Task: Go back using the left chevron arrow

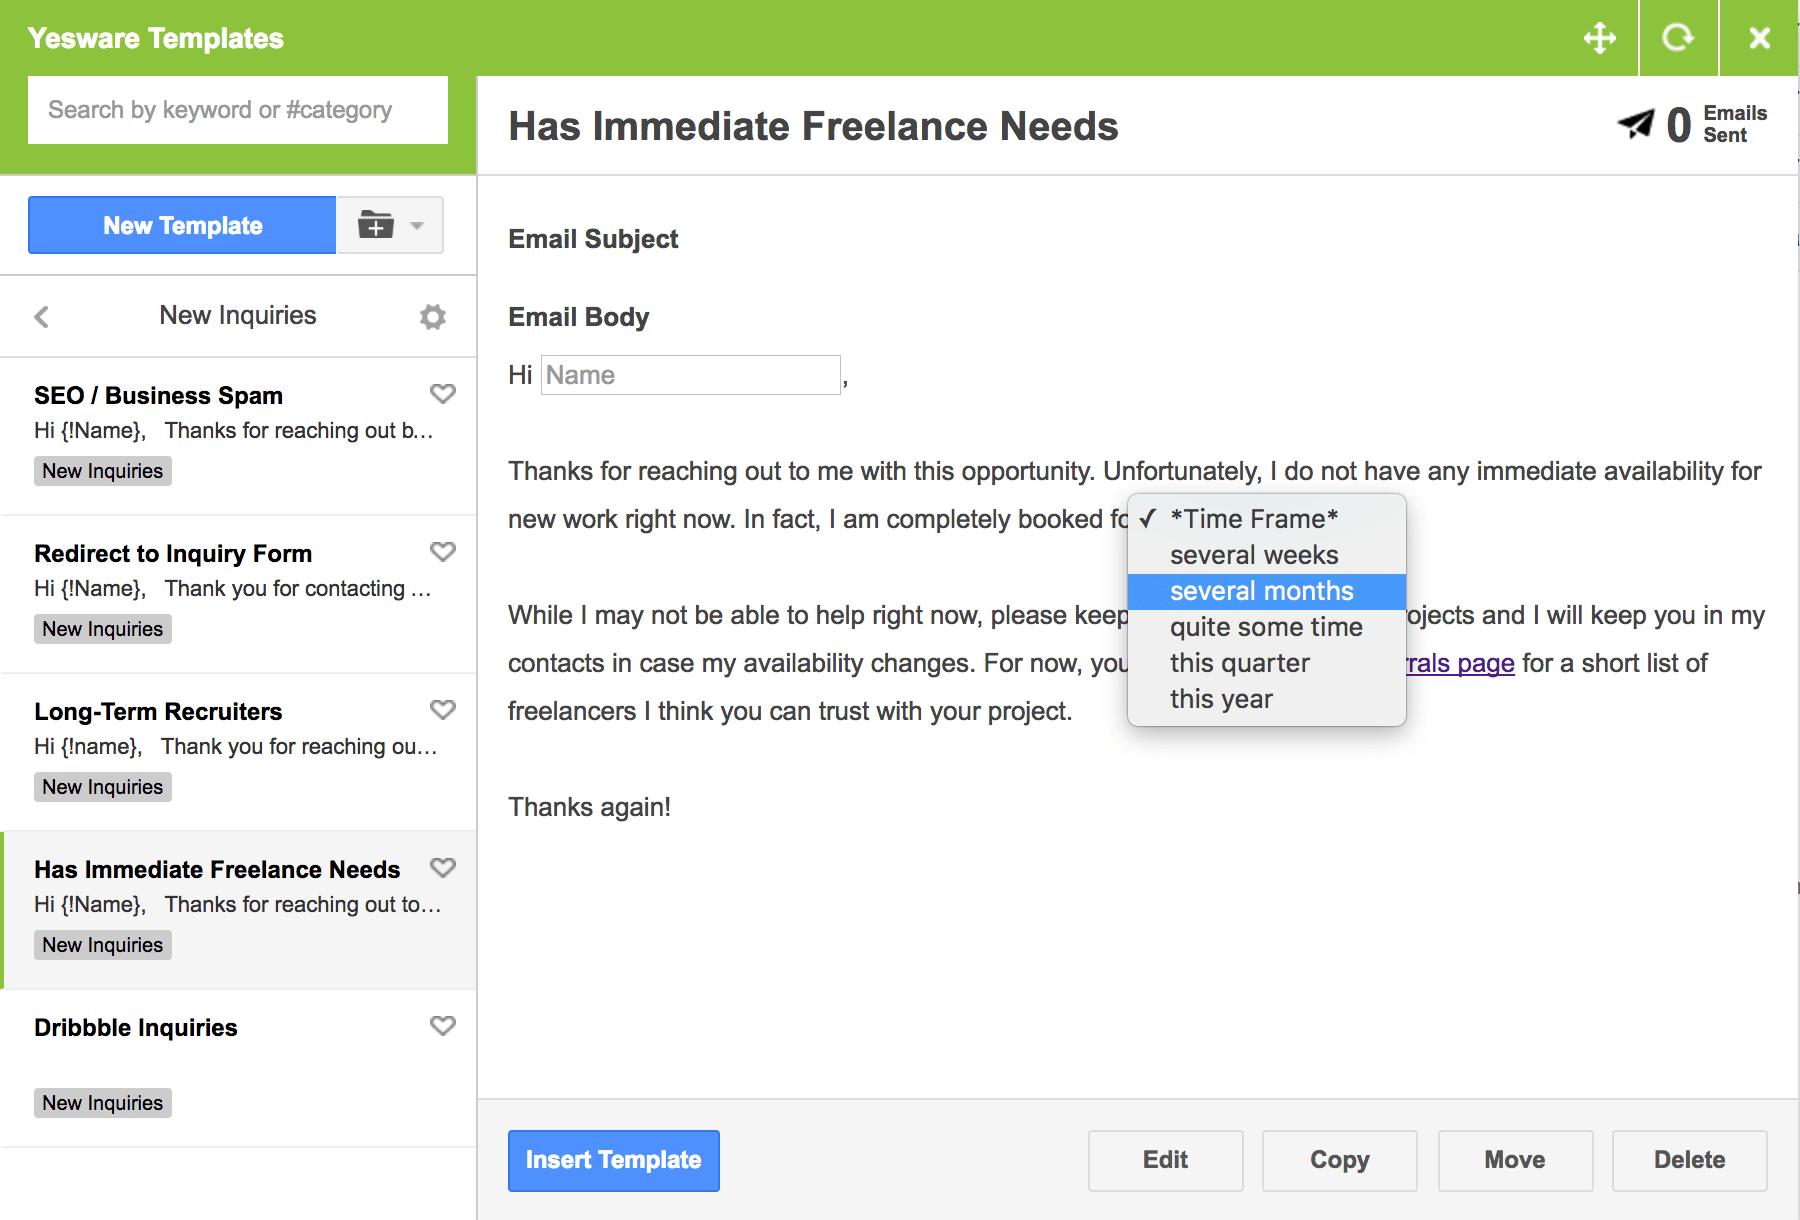Action: 42,317
